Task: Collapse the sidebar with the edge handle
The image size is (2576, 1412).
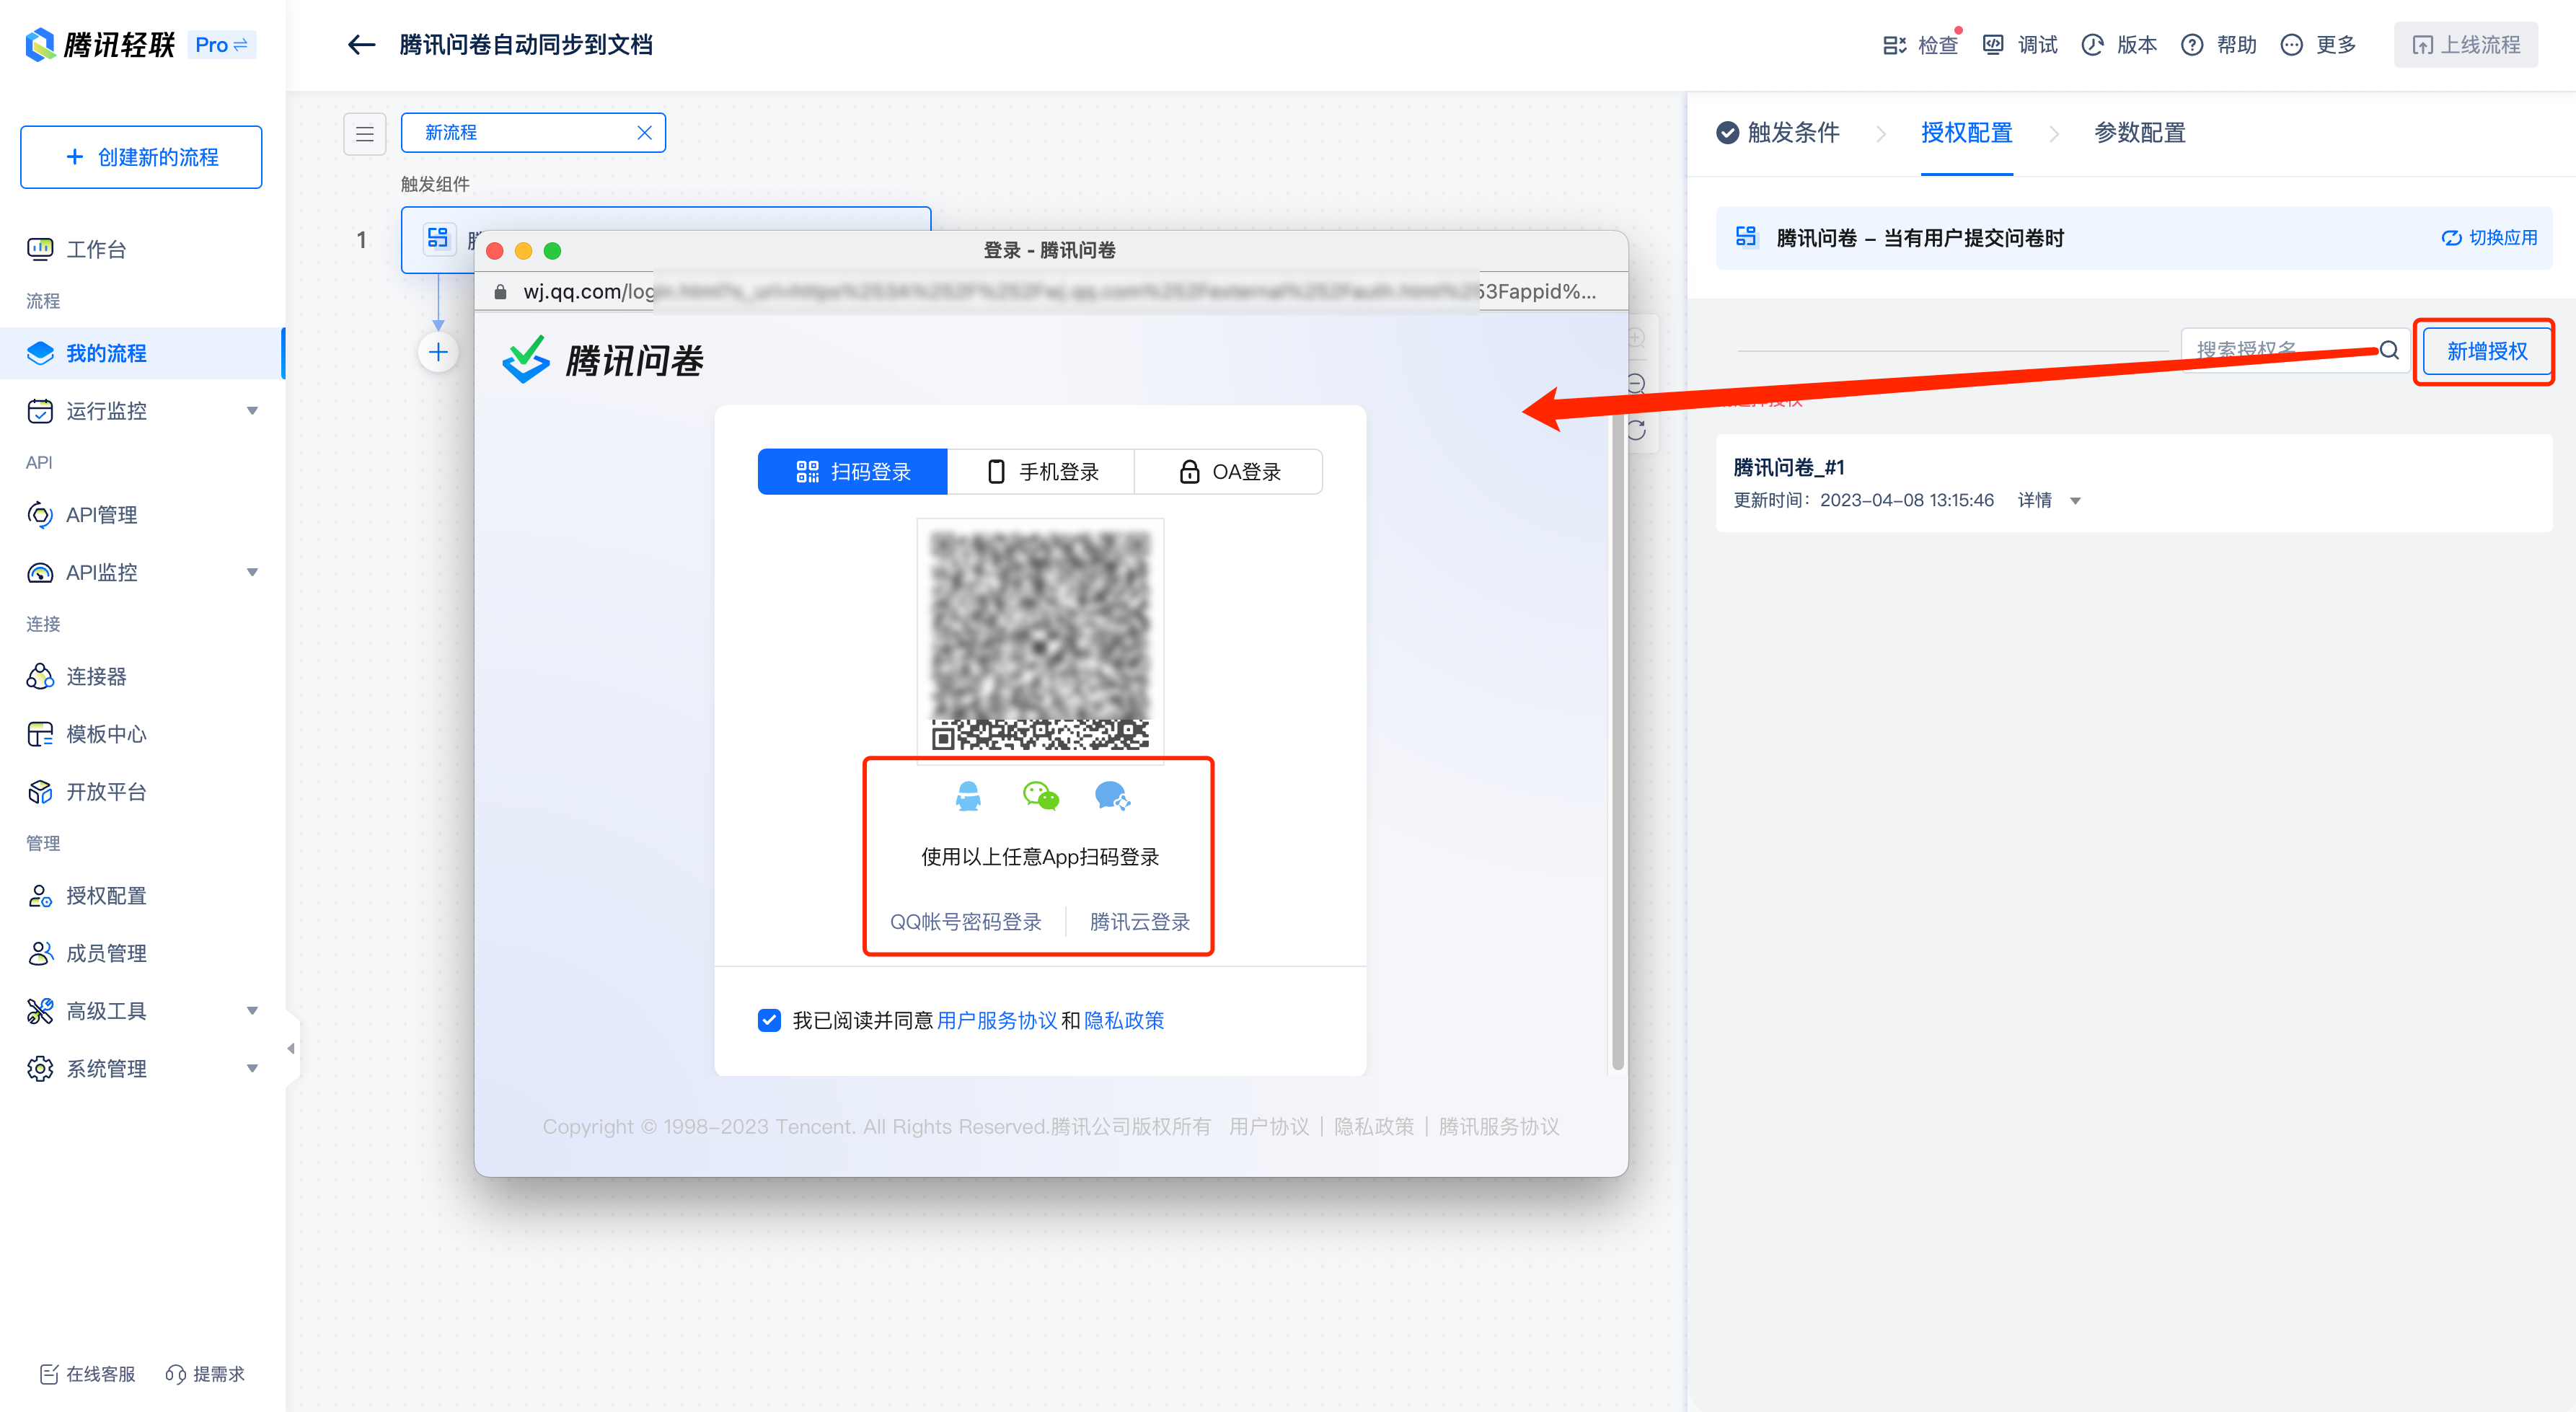Action: tap(291, 1048)
